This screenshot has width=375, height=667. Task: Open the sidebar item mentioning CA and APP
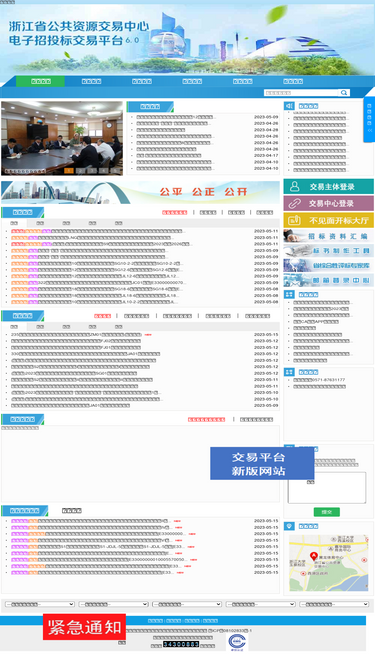[x=315, y=322]
